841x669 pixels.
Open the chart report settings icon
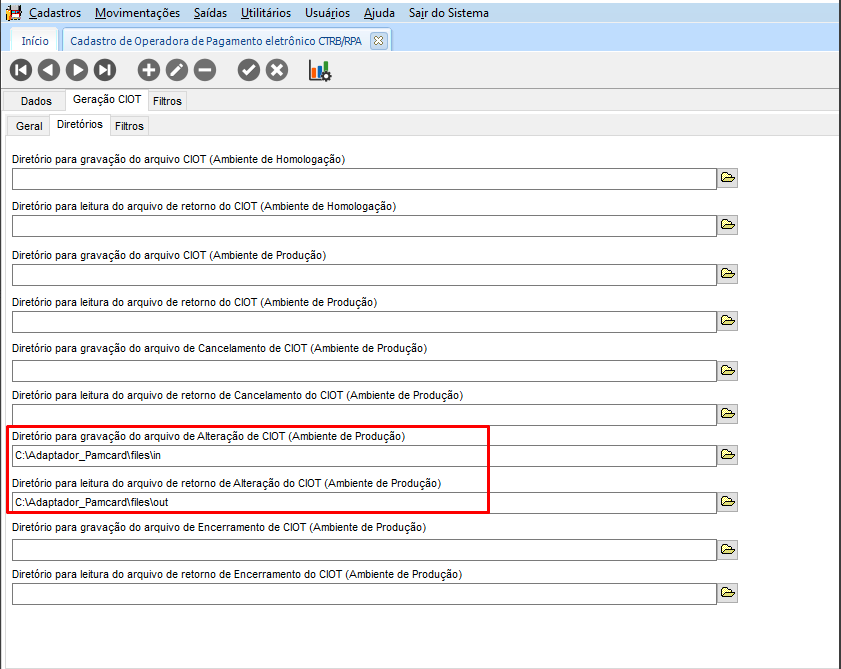click(320, 70)
